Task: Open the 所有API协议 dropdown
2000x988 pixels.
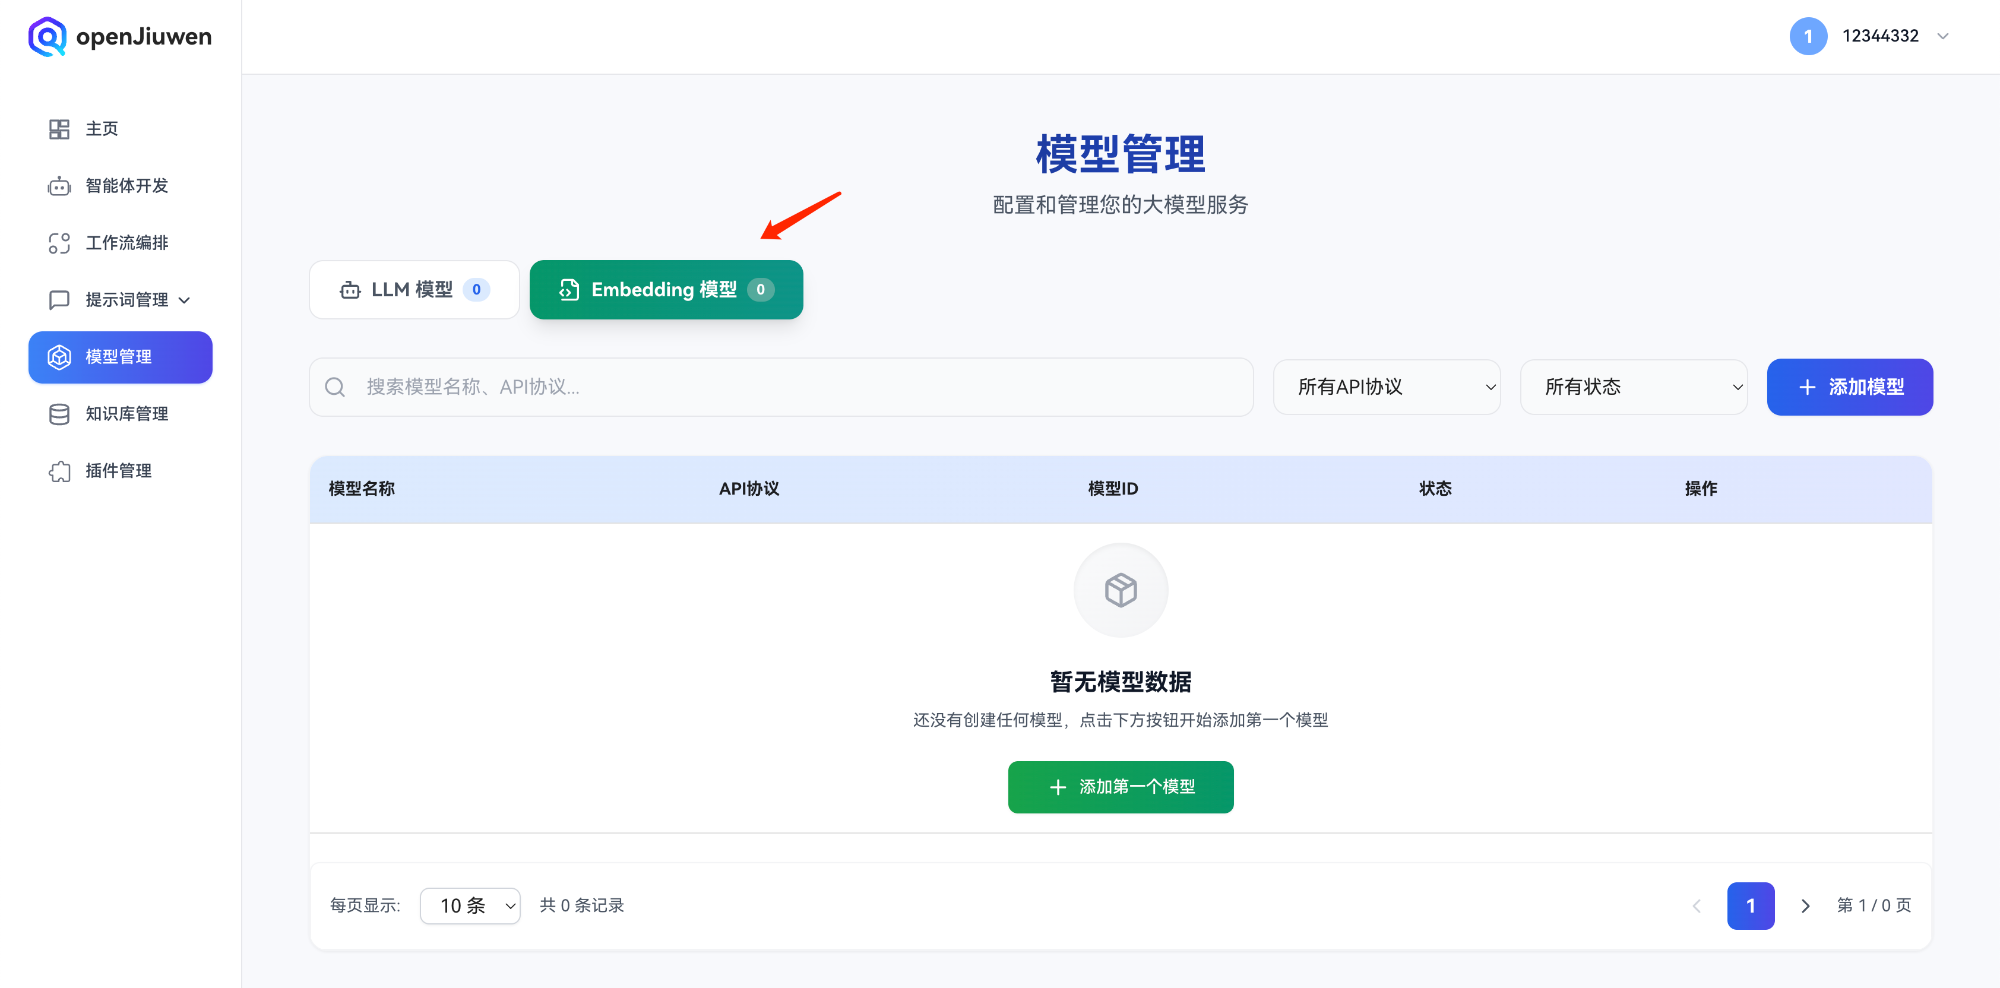Action: [x=1386, y=387]
